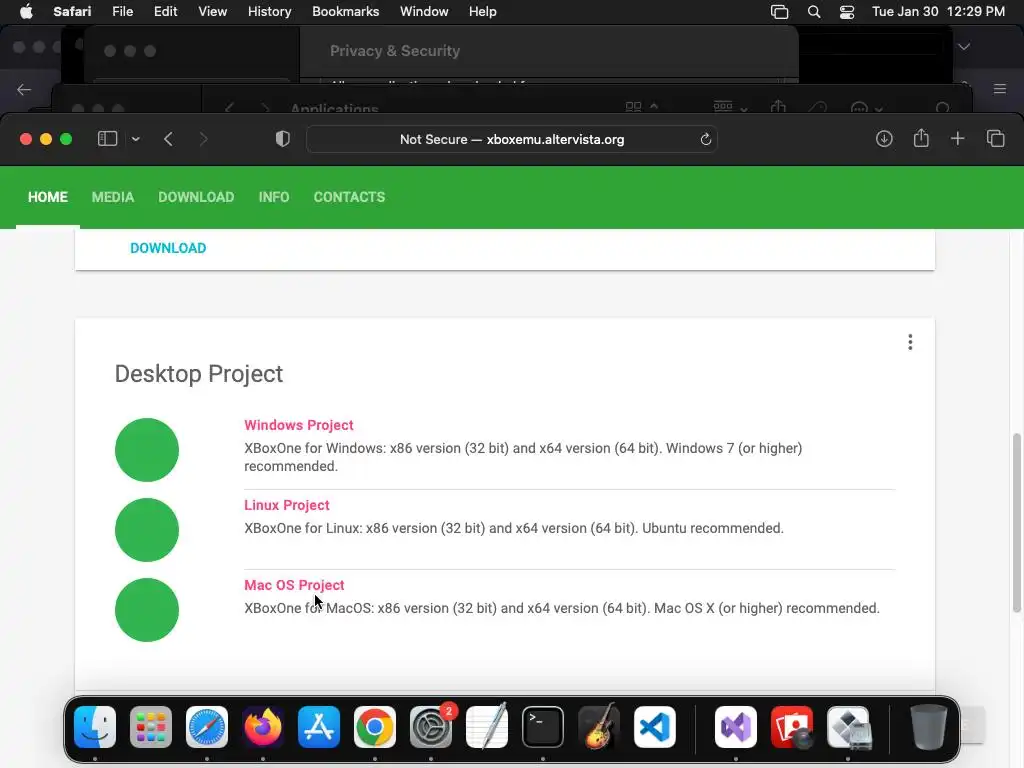The image size is (1024, 768).
Task: Open Visual Studio (purple) from the Dock
Action: [x=736, y=727]
